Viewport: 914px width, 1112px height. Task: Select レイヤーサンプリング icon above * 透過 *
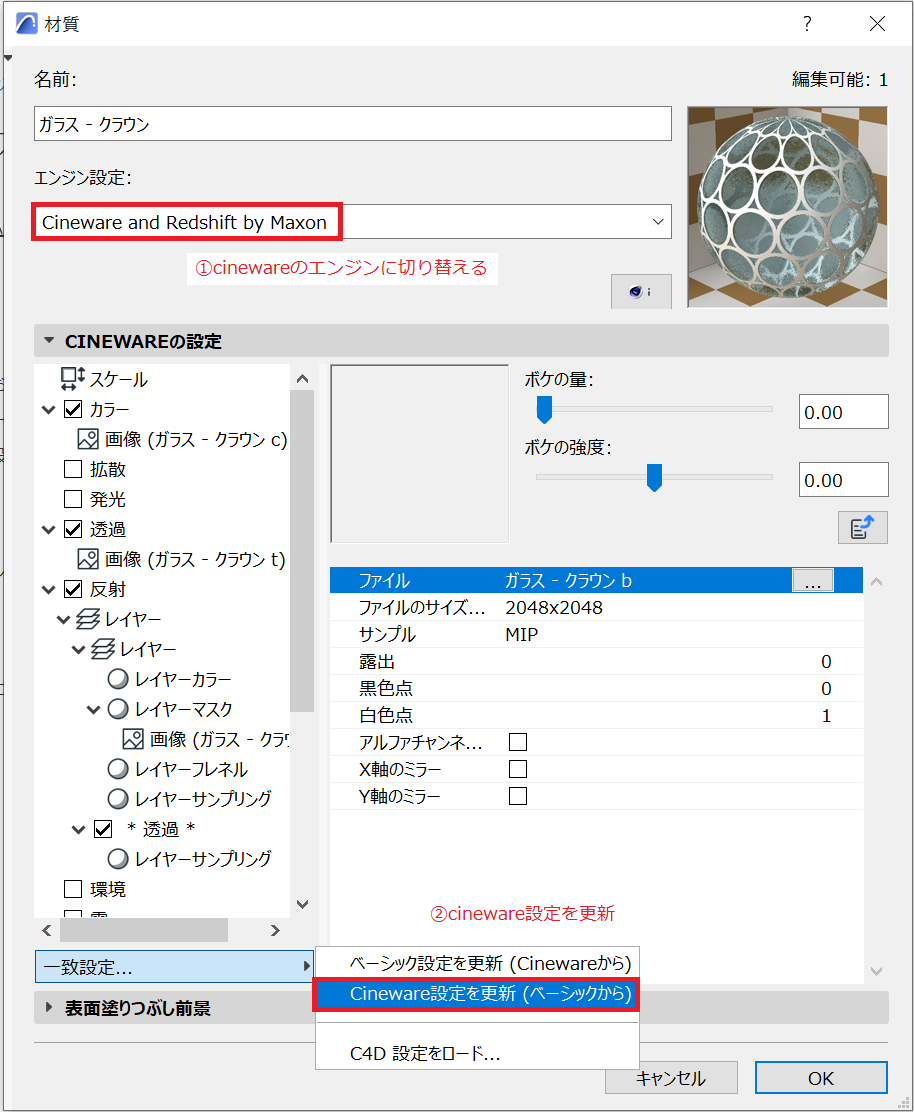(118, 799)
